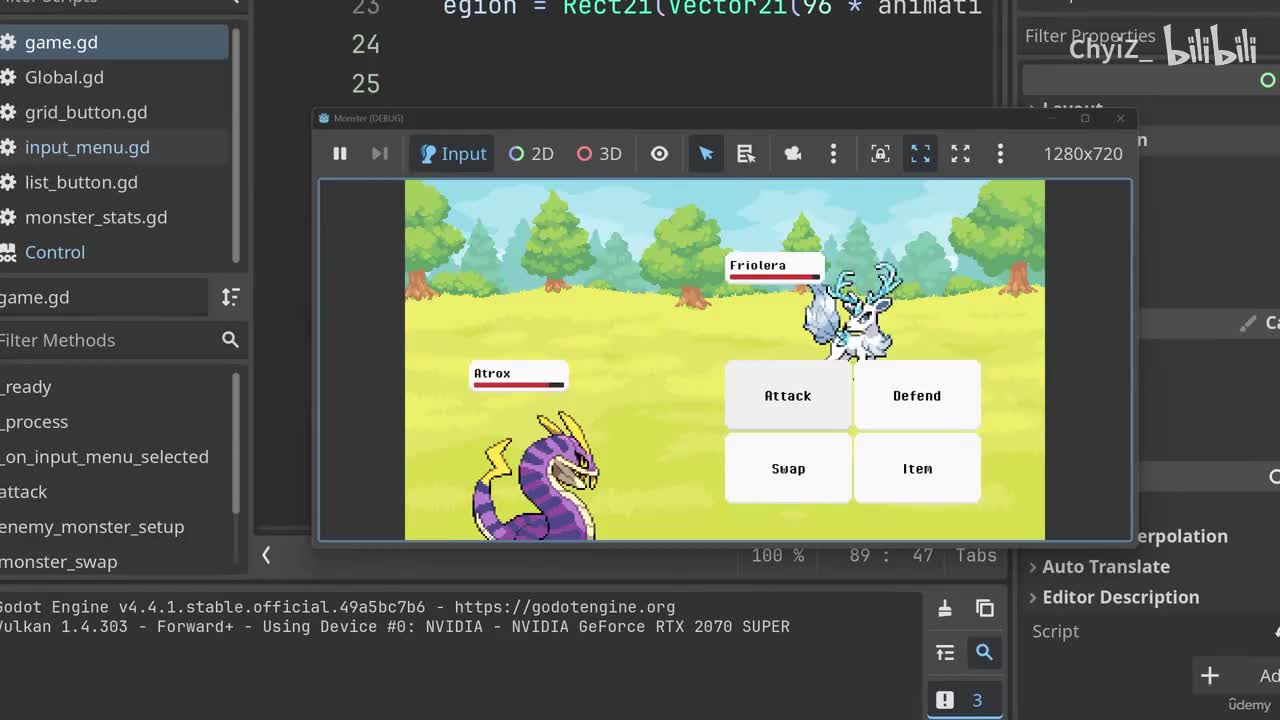Minimize the Monster debug window

click(x=1051, y=118)
